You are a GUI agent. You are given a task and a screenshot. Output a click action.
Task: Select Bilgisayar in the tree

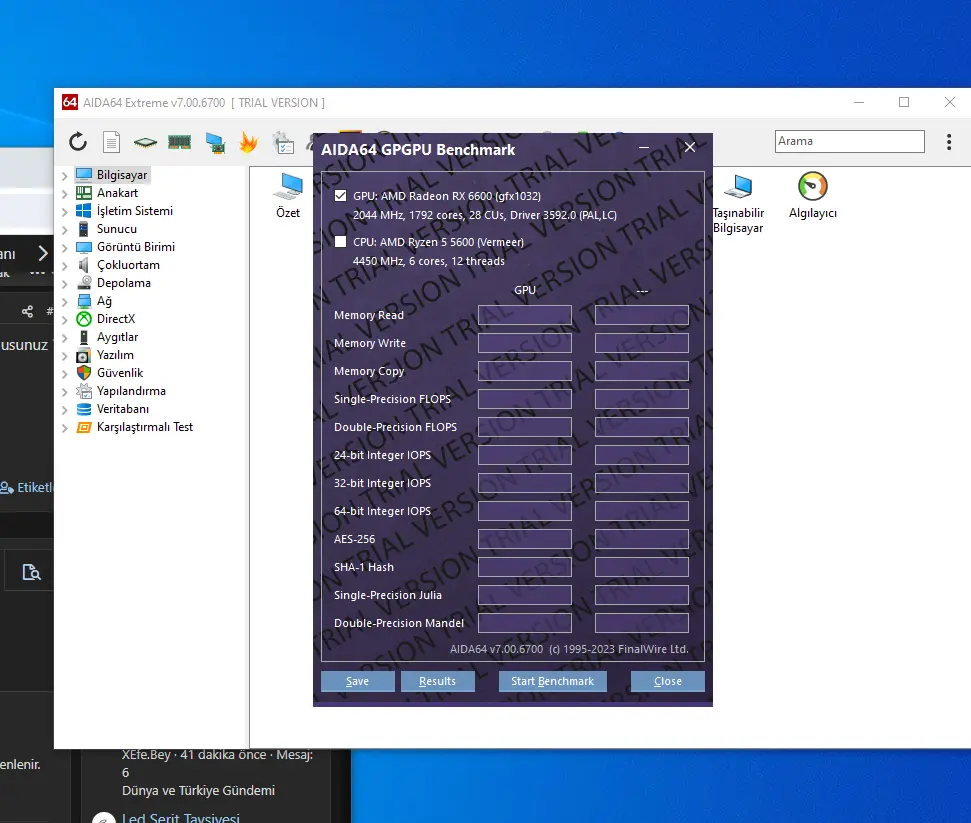[122, 175]
